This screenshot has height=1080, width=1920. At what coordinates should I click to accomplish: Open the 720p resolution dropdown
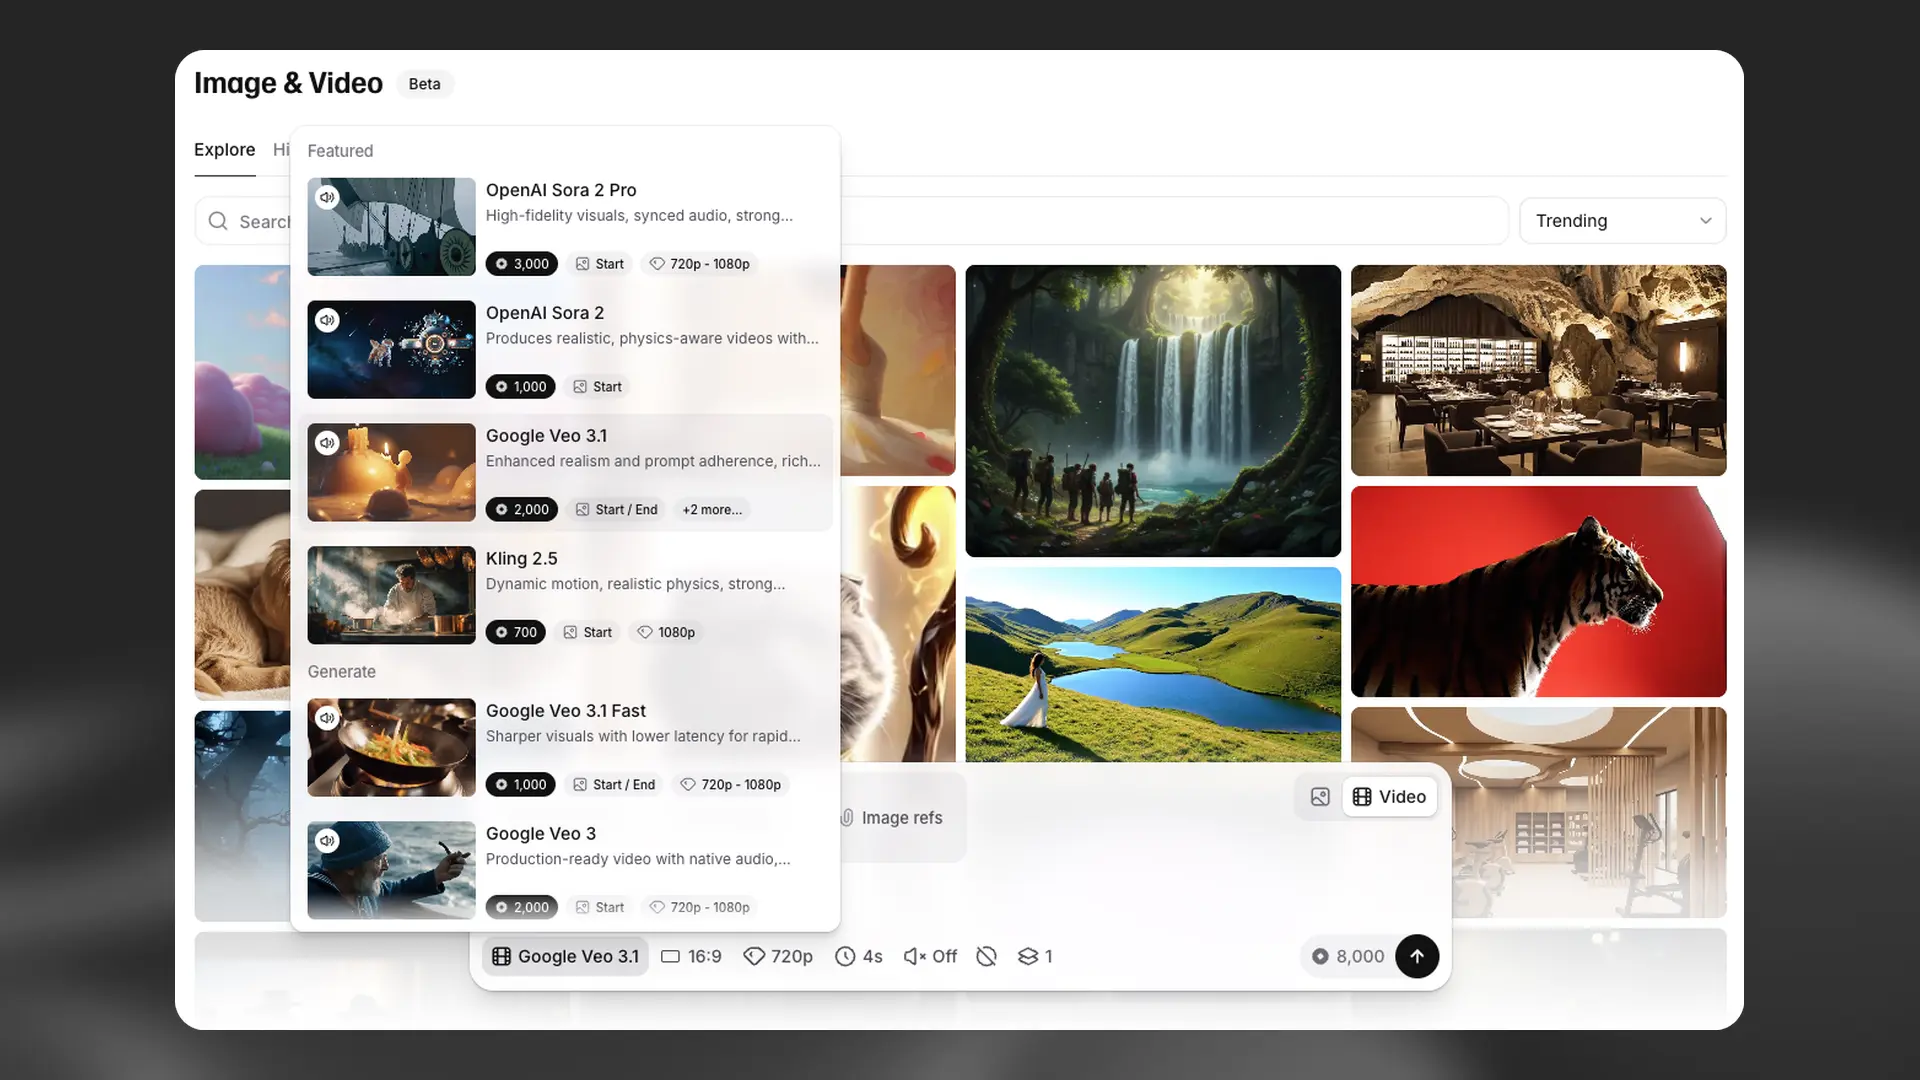[778, 956]
